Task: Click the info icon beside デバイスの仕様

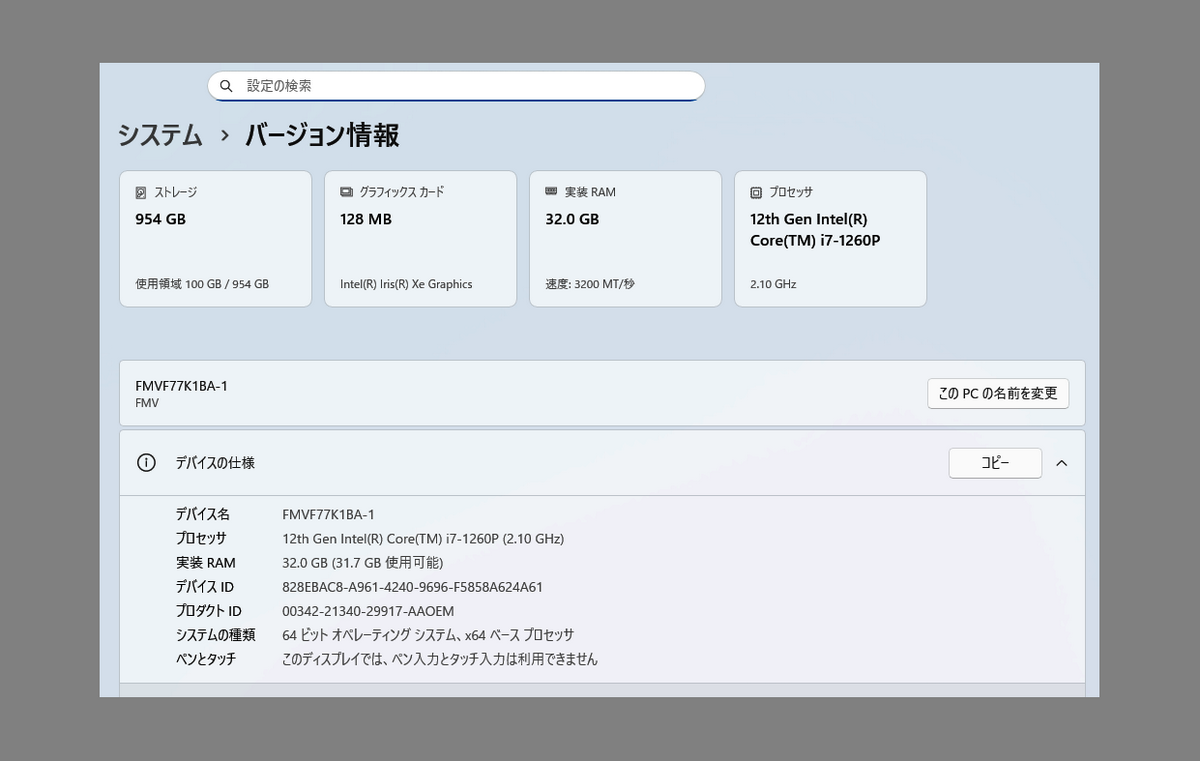Action: click(x=146, y=463)
